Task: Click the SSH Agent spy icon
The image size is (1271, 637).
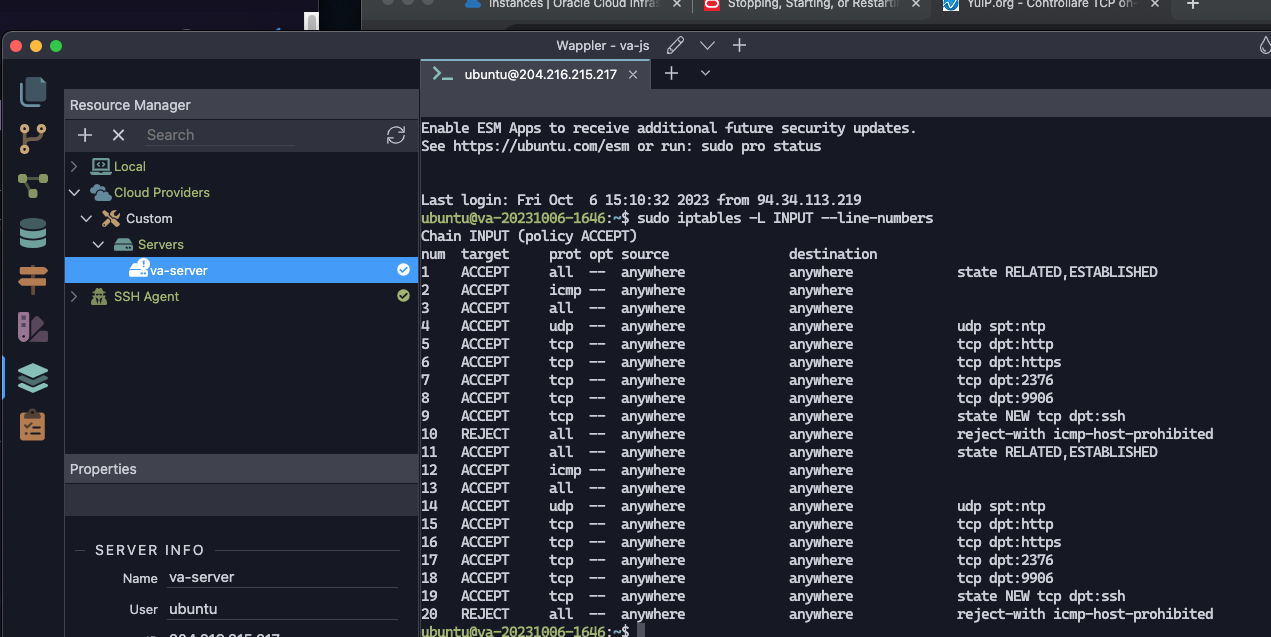Action: click(100, 296)
